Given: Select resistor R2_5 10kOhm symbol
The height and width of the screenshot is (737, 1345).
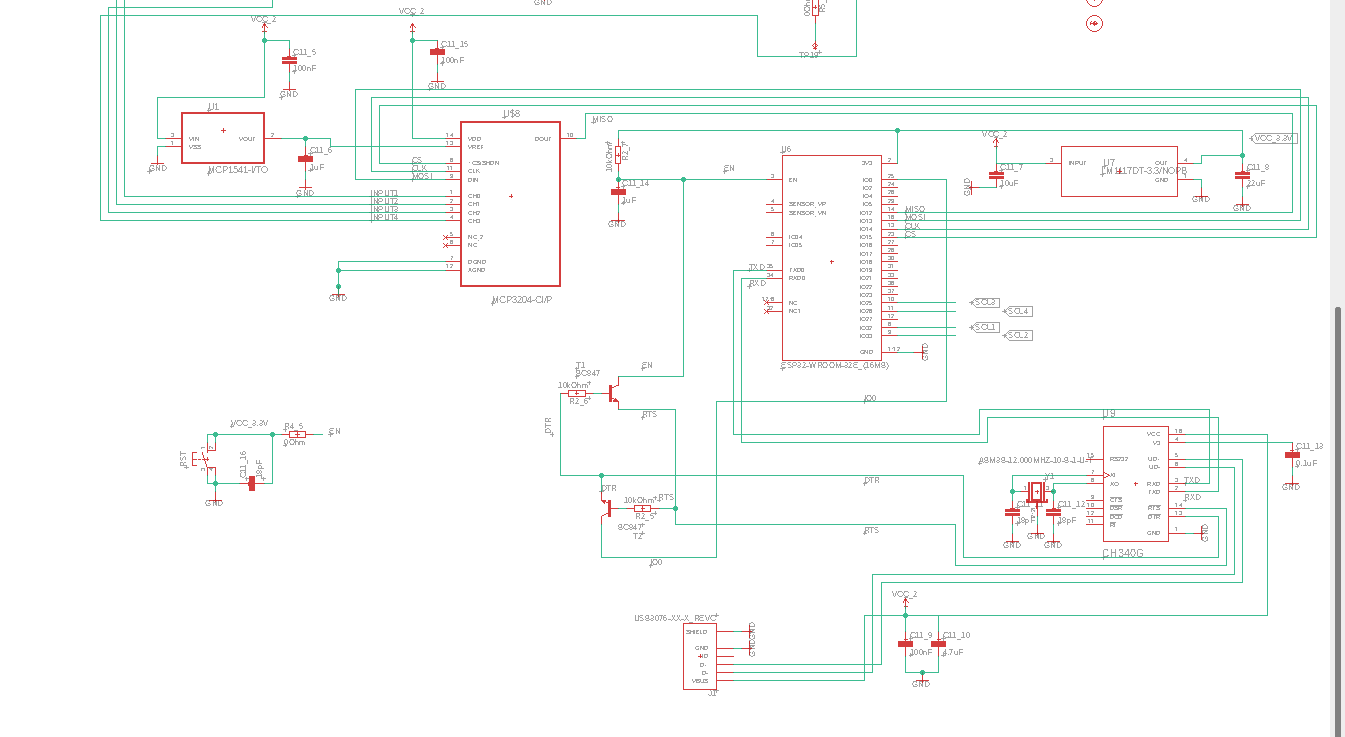Looking at the screenshot, I should 643,509.
